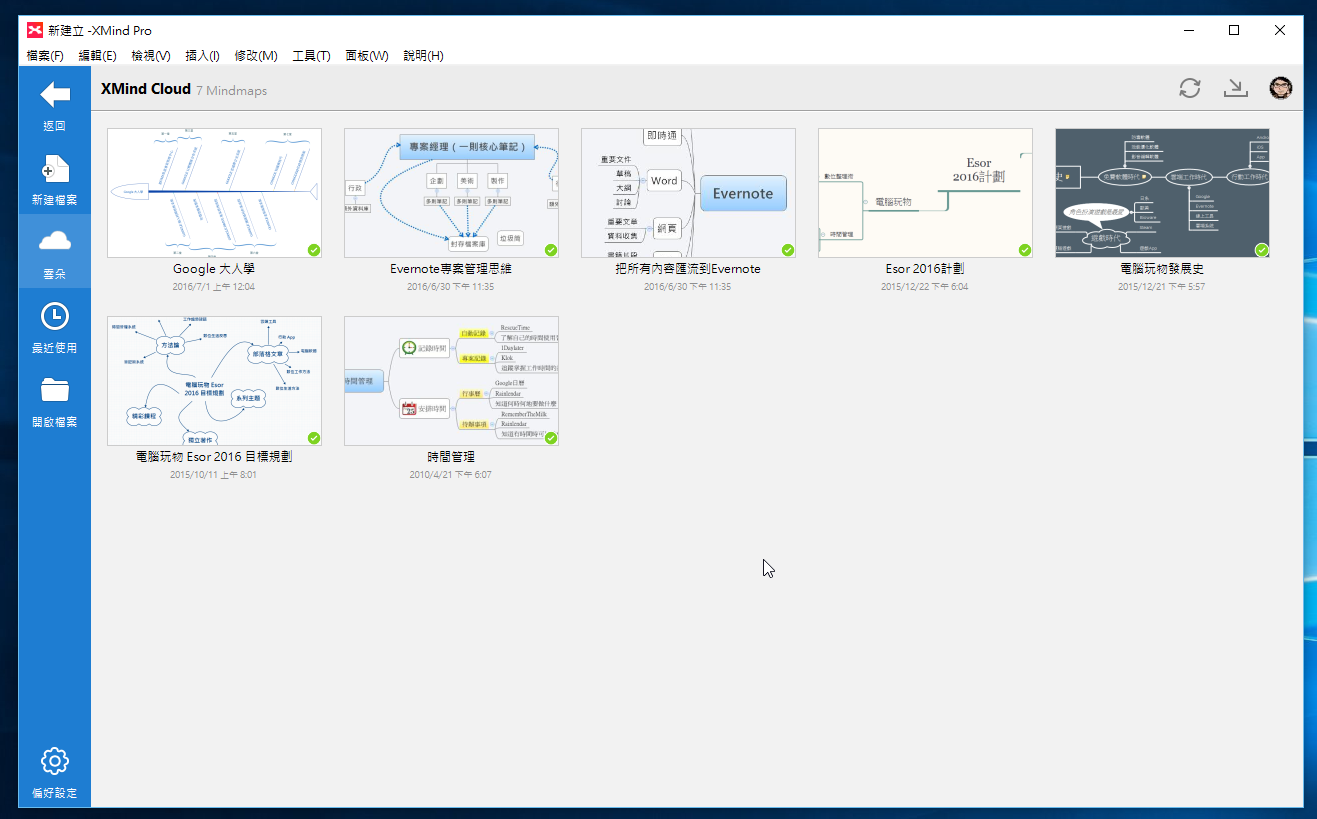Open the 面板(W) menu
Screen dimensions: 1317x819
[367, 55]
